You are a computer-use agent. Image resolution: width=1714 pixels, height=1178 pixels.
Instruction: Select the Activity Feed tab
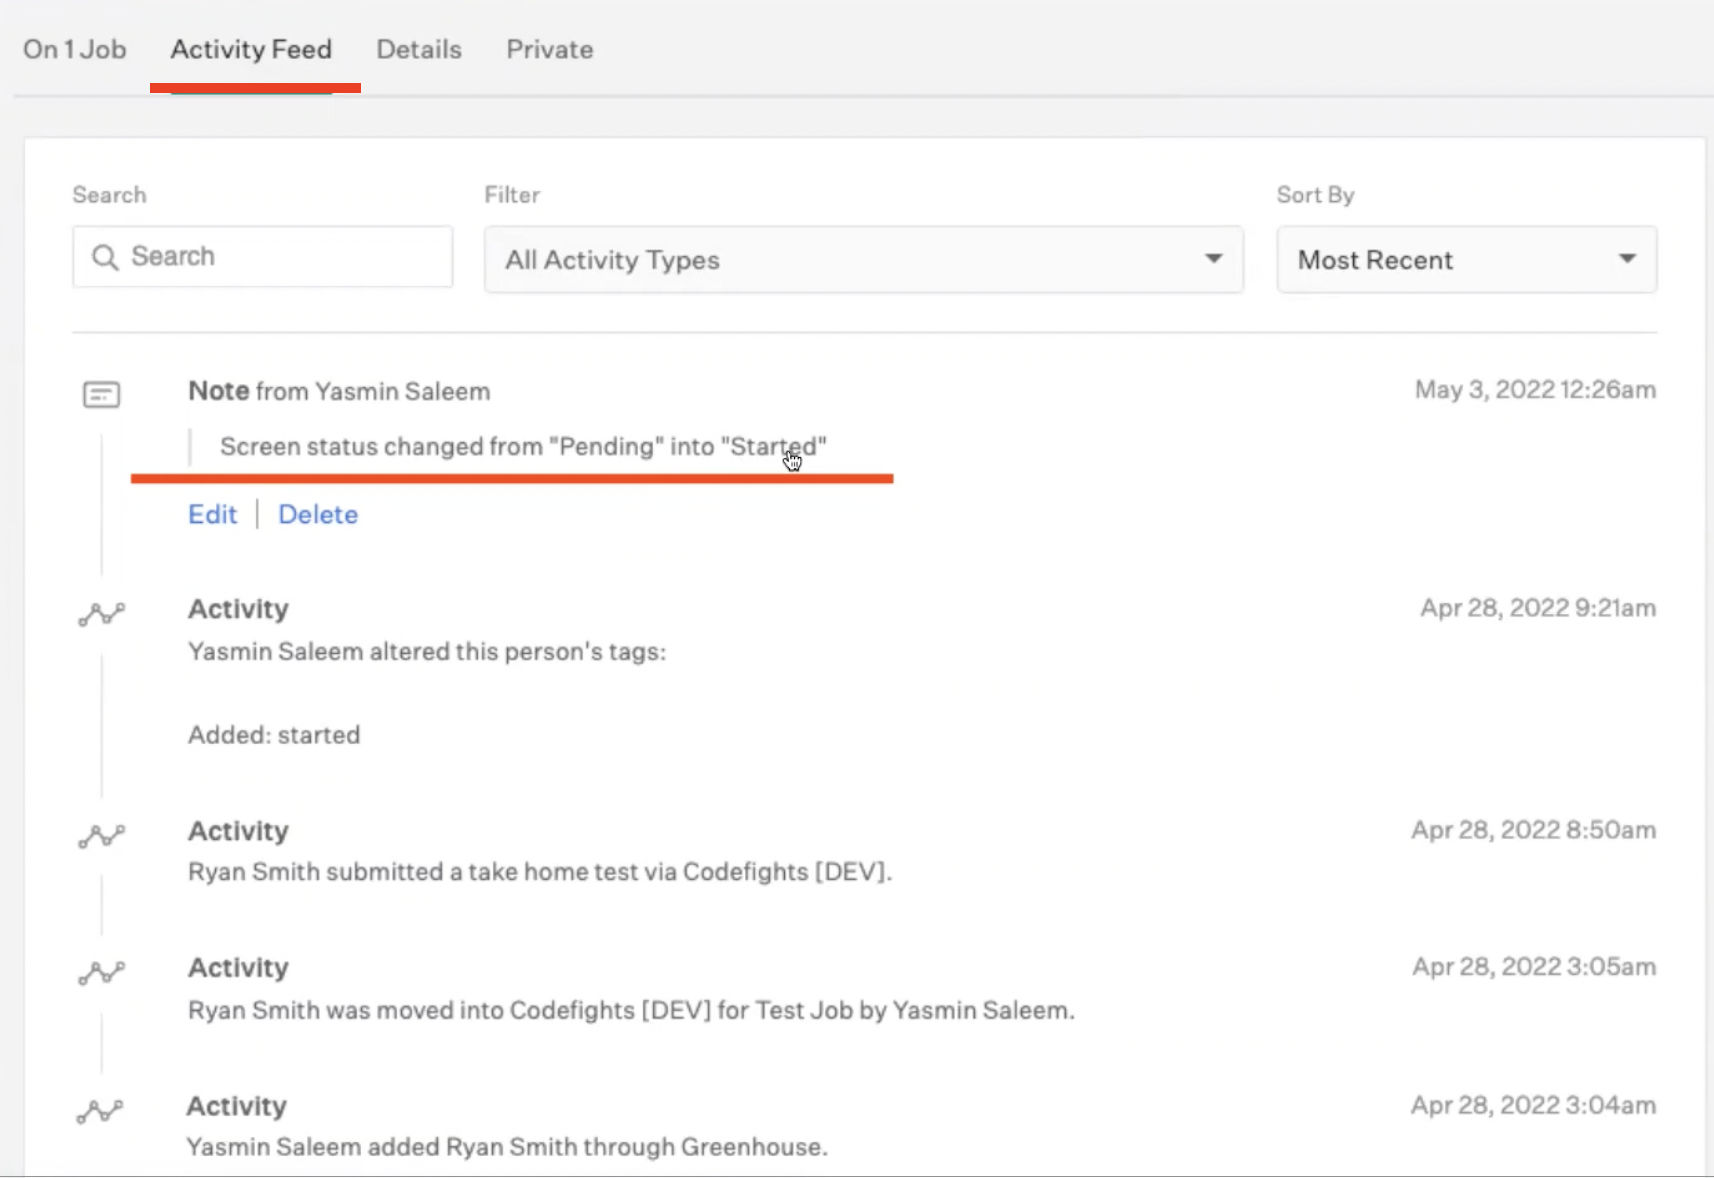pyautogui.click(x=251, y=49)
